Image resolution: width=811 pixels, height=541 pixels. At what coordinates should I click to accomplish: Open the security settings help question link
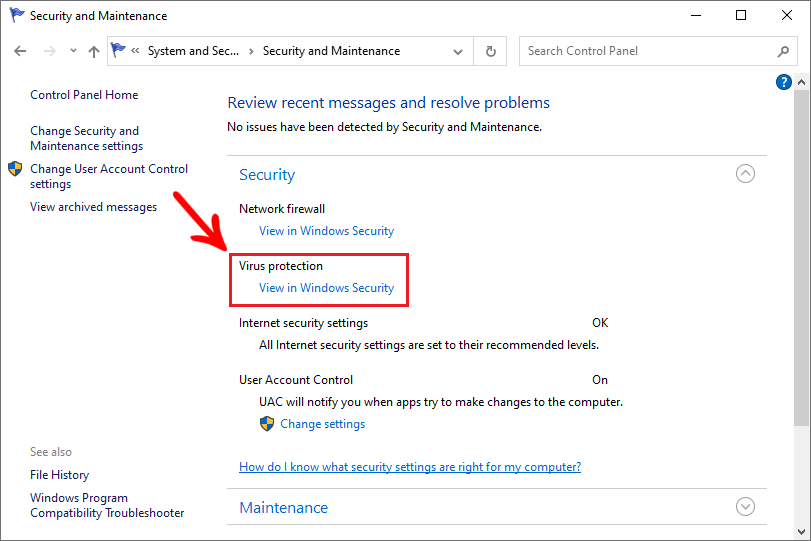coord(410,467)
